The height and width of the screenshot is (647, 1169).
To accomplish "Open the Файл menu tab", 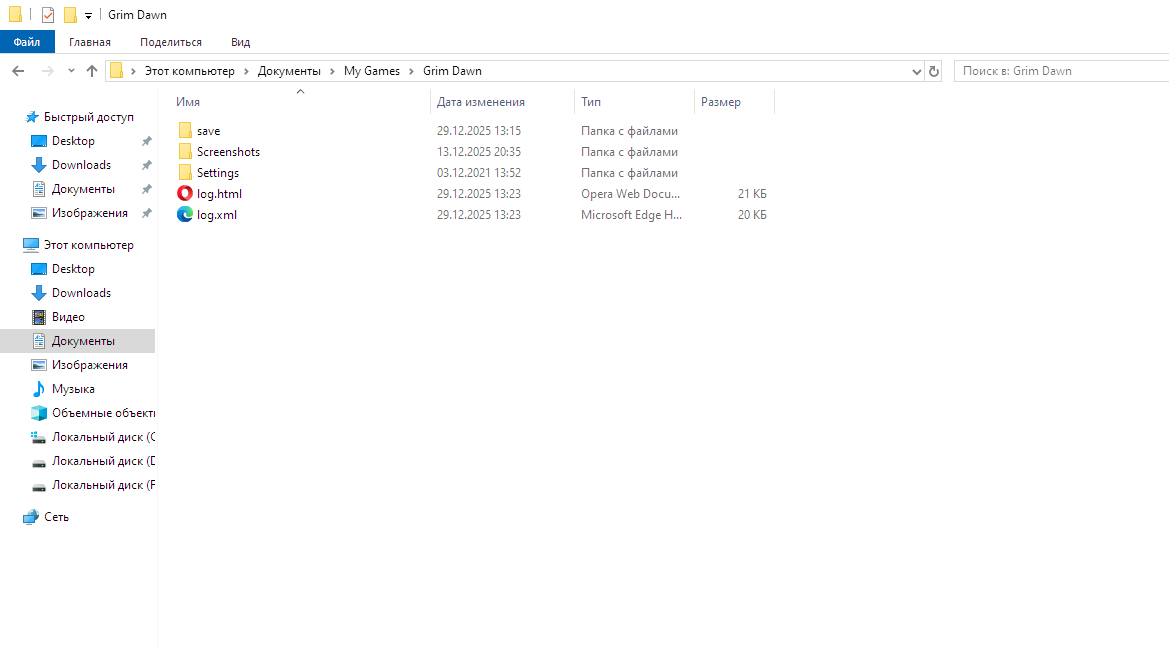I will (x=27, y=42).
